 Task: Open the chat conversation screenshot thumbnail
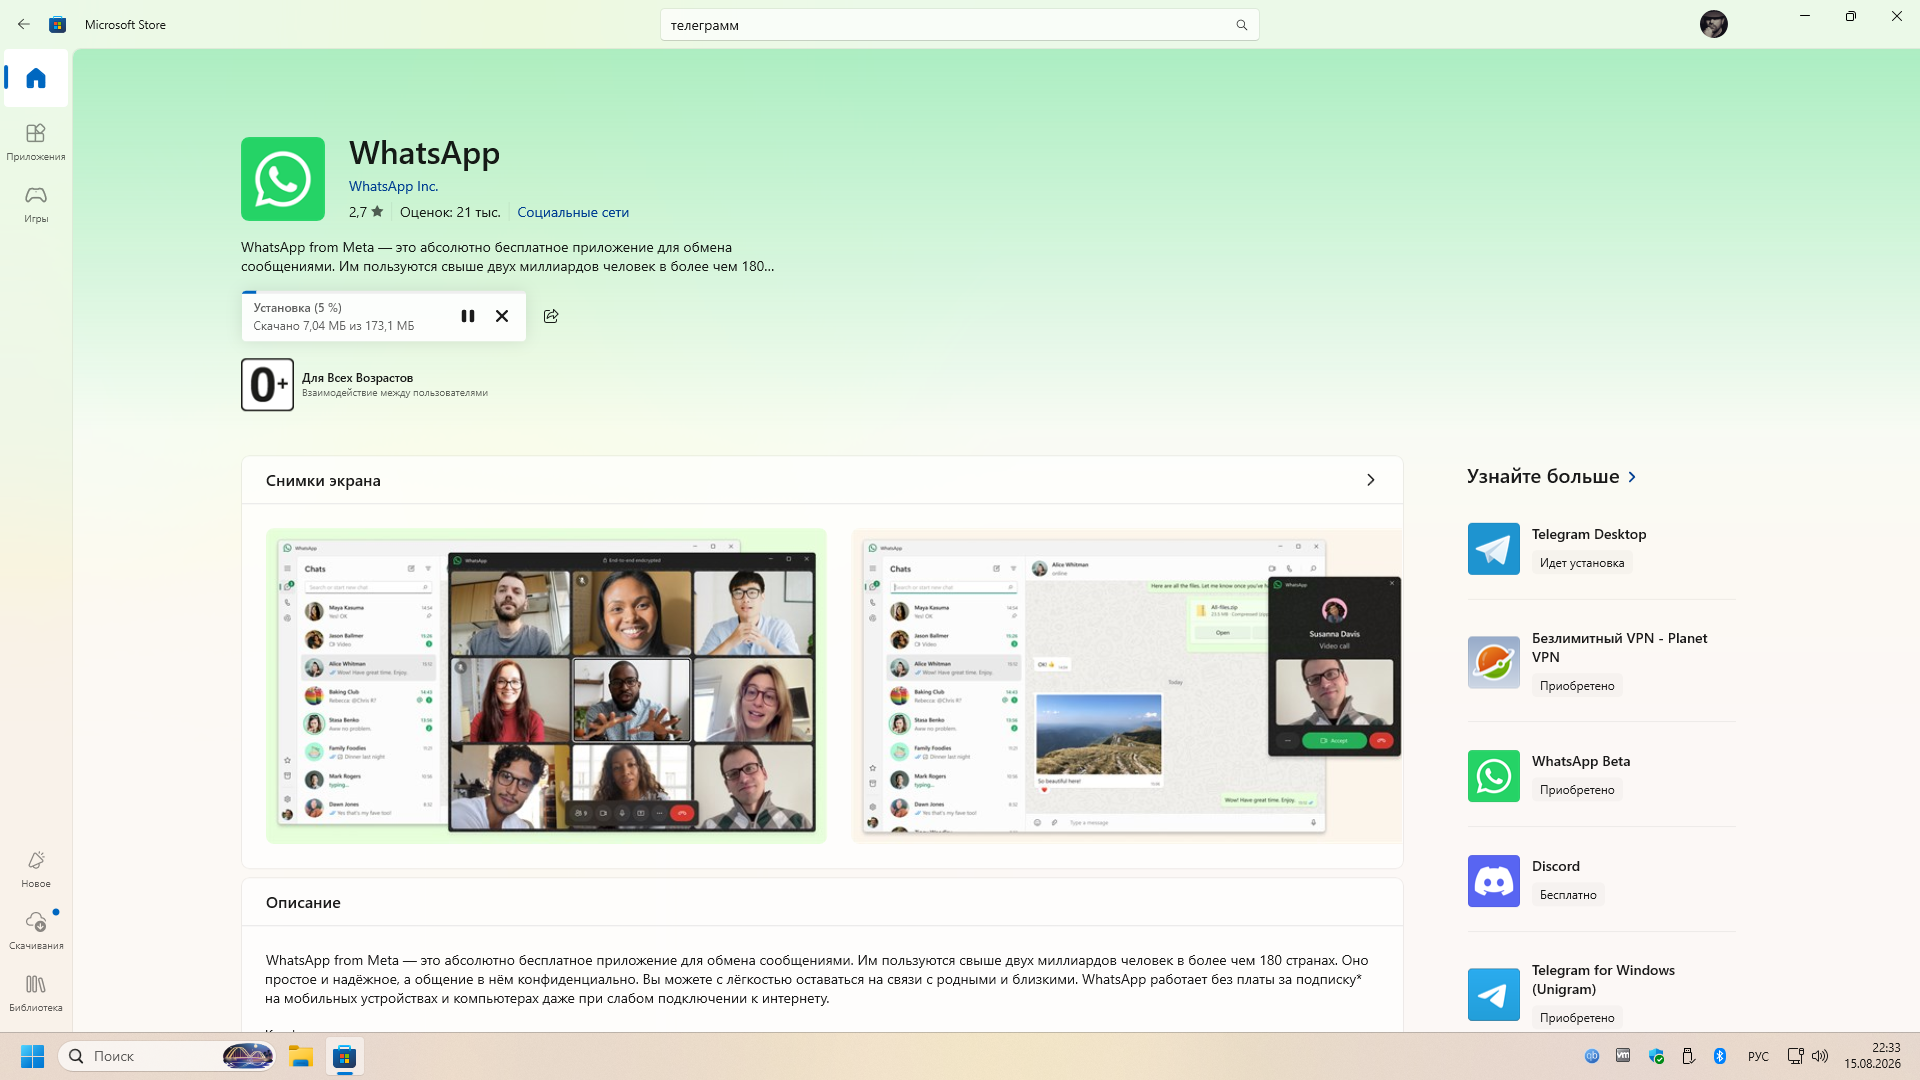pyautogui.click(x=1127, y=686)
